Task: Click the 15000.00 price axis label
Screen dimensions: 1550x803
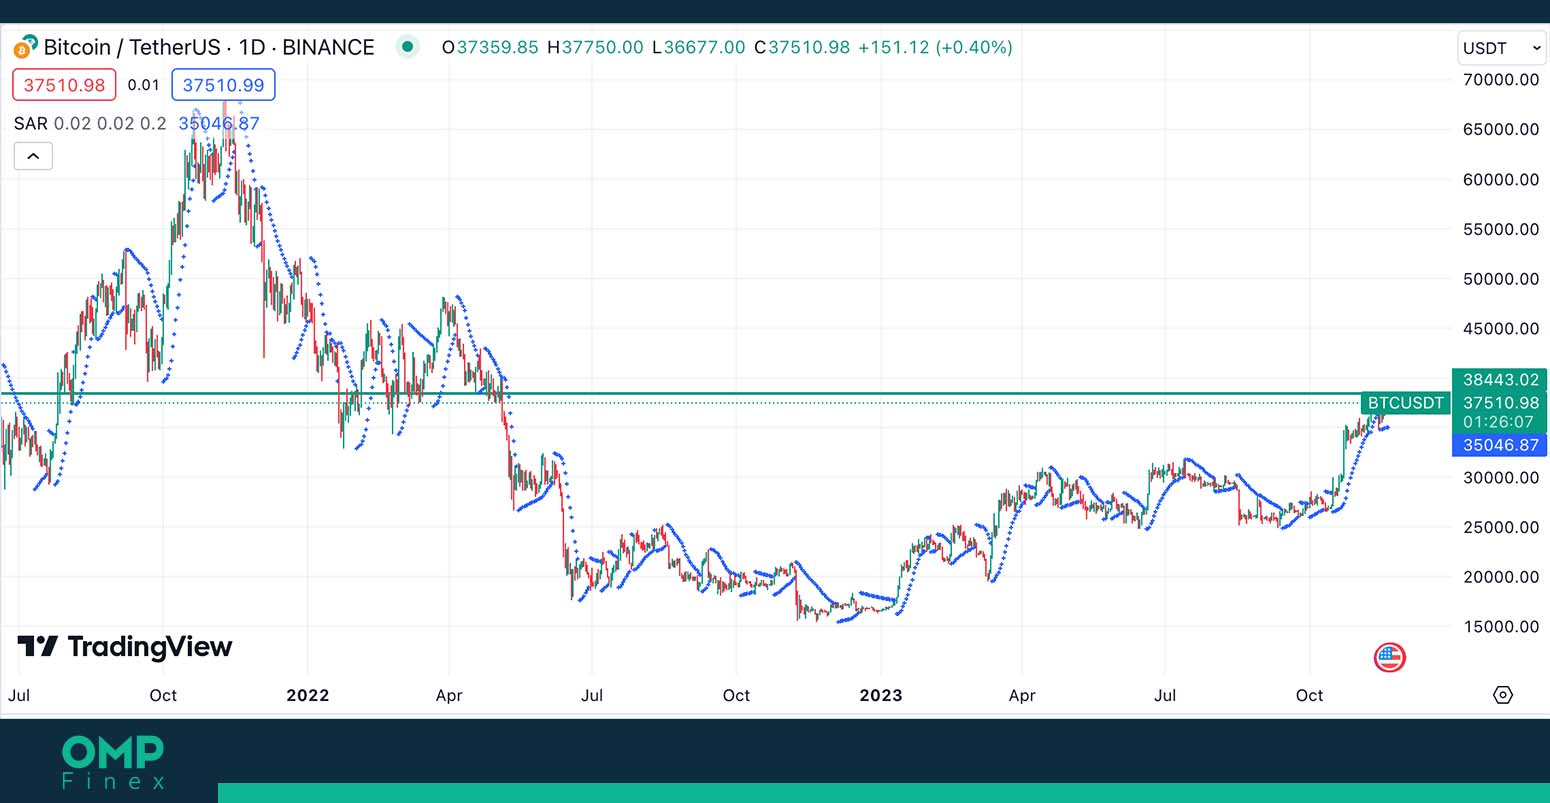Action: pyautogui.click(x=1500, y=627)
